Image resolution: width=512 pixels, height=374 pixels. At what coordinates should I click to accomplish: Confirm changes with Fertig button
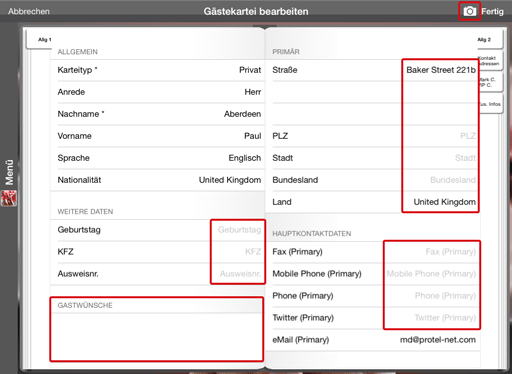(492, 11)
